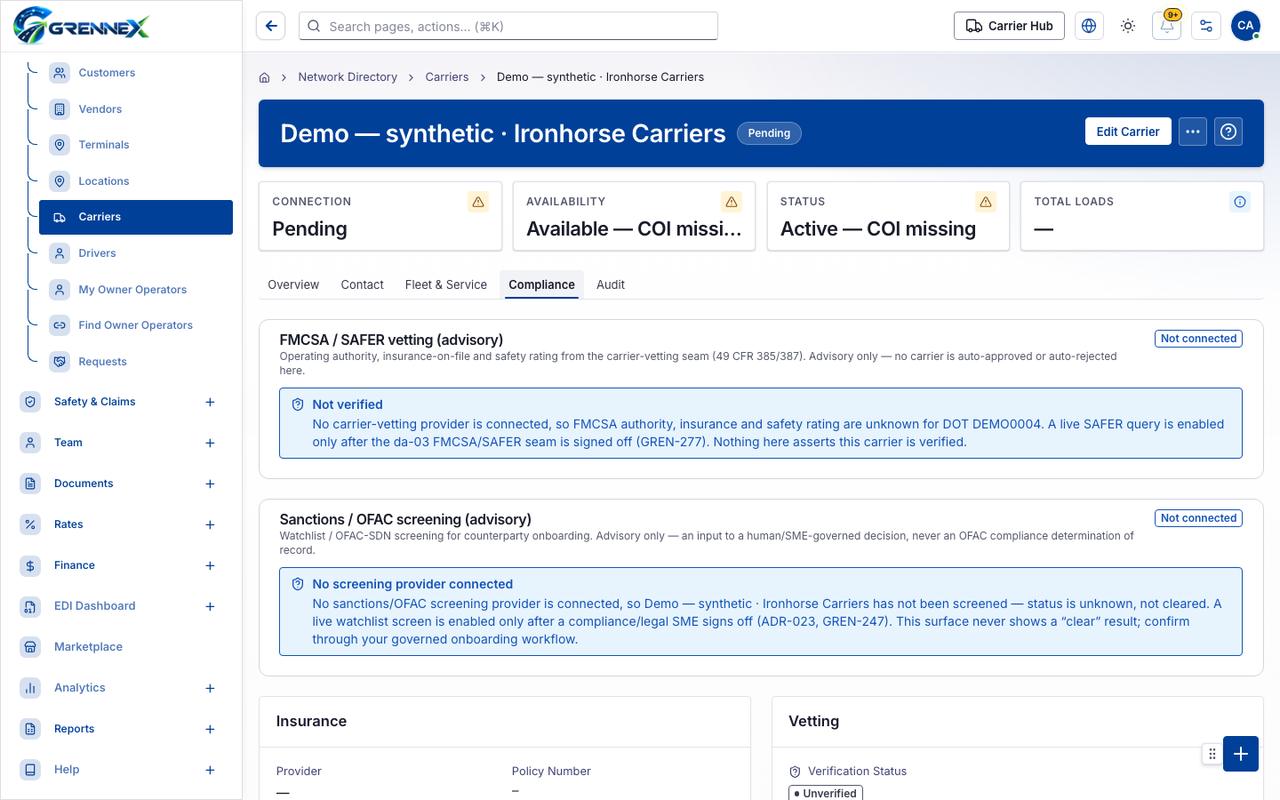This screenshot has height=800, width=1280.
Task: Click the Status warning icon
Action: tap(986, 202)
